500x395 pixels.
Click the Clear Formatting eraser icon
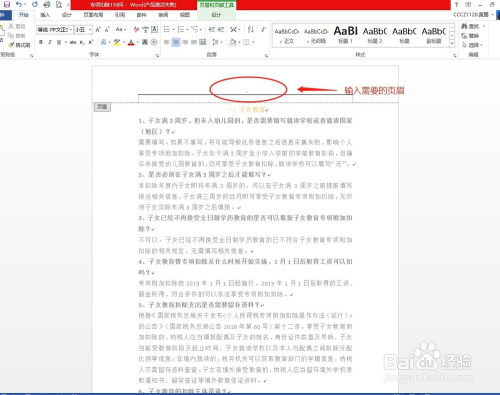pos(136,30)
